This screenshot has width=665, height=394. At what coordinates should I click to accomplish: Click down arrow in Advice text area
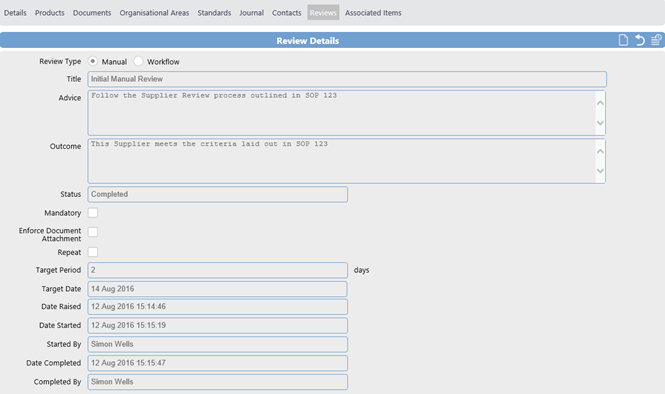tap(600, 123)
